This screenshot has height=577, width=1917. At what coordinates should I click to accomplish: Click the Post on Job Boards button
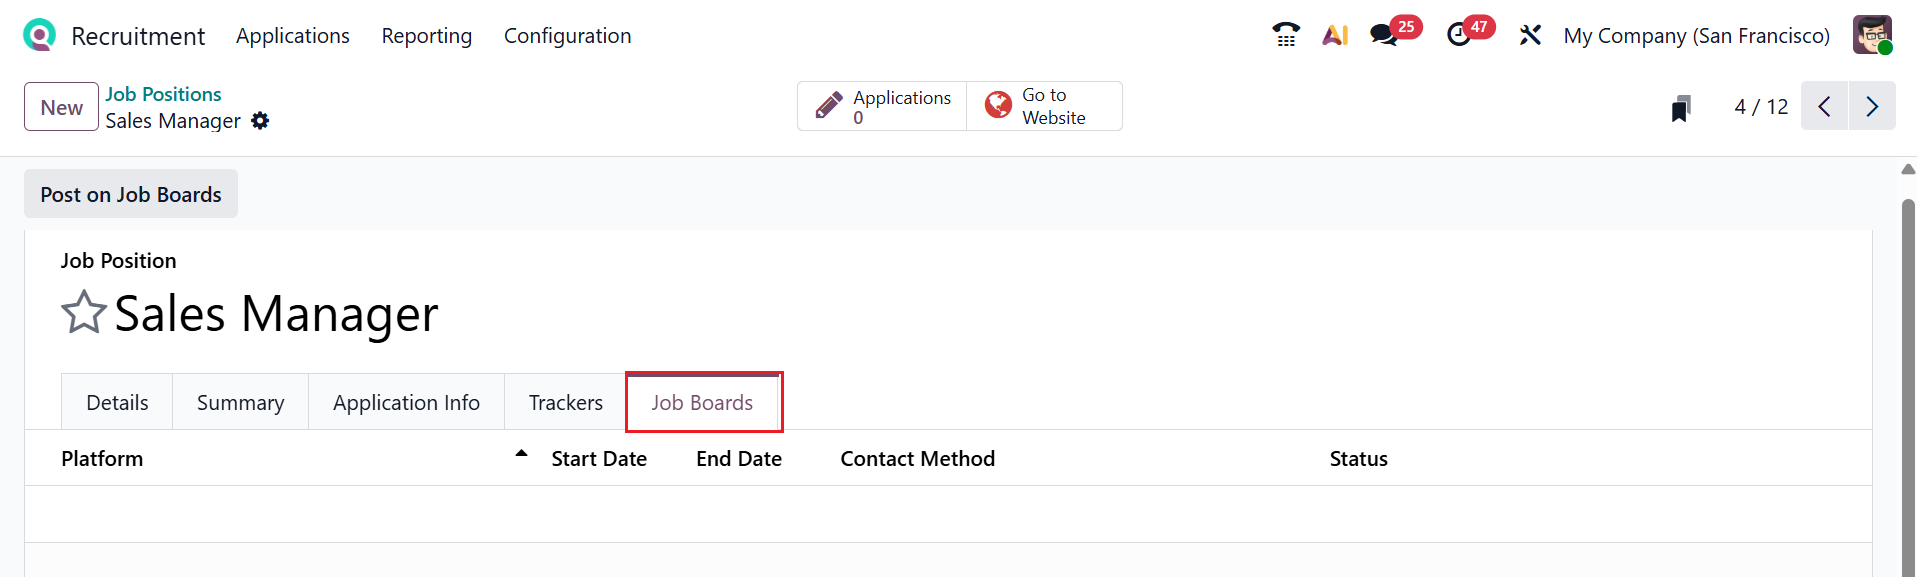(131, 194)
